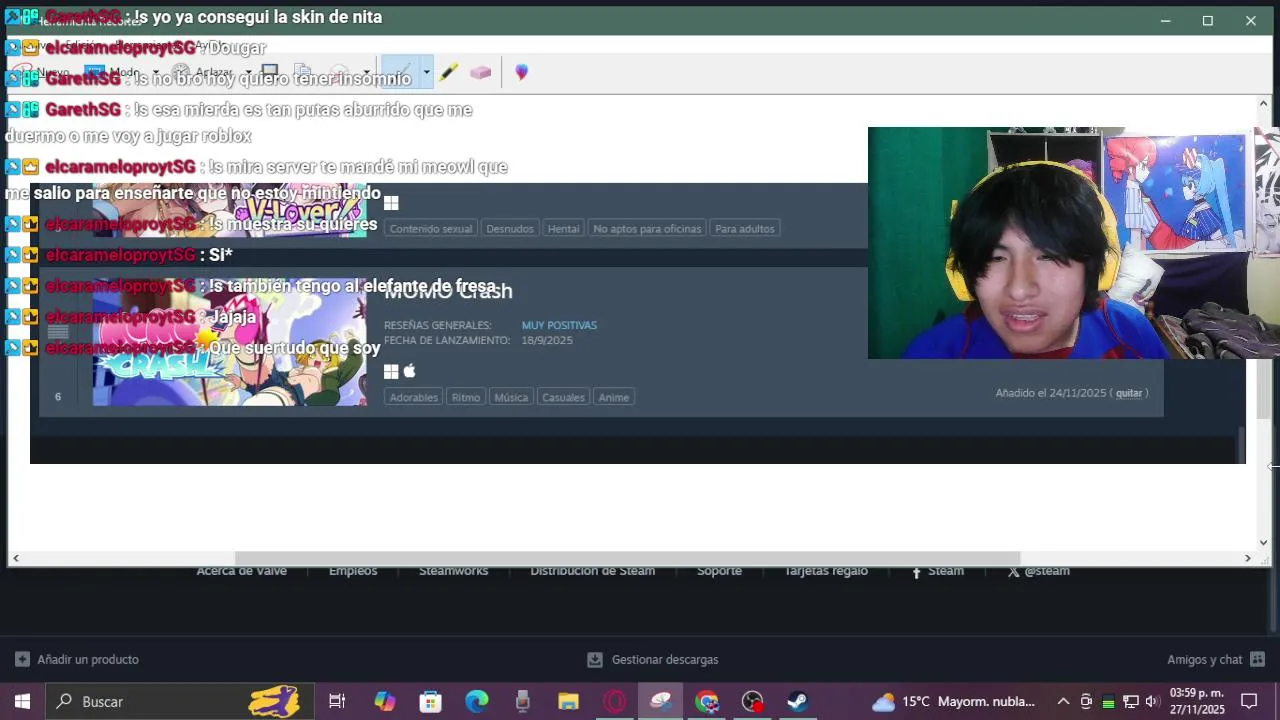Select the pink Eraser tool
1280x720 pixels.
point(481,72)
